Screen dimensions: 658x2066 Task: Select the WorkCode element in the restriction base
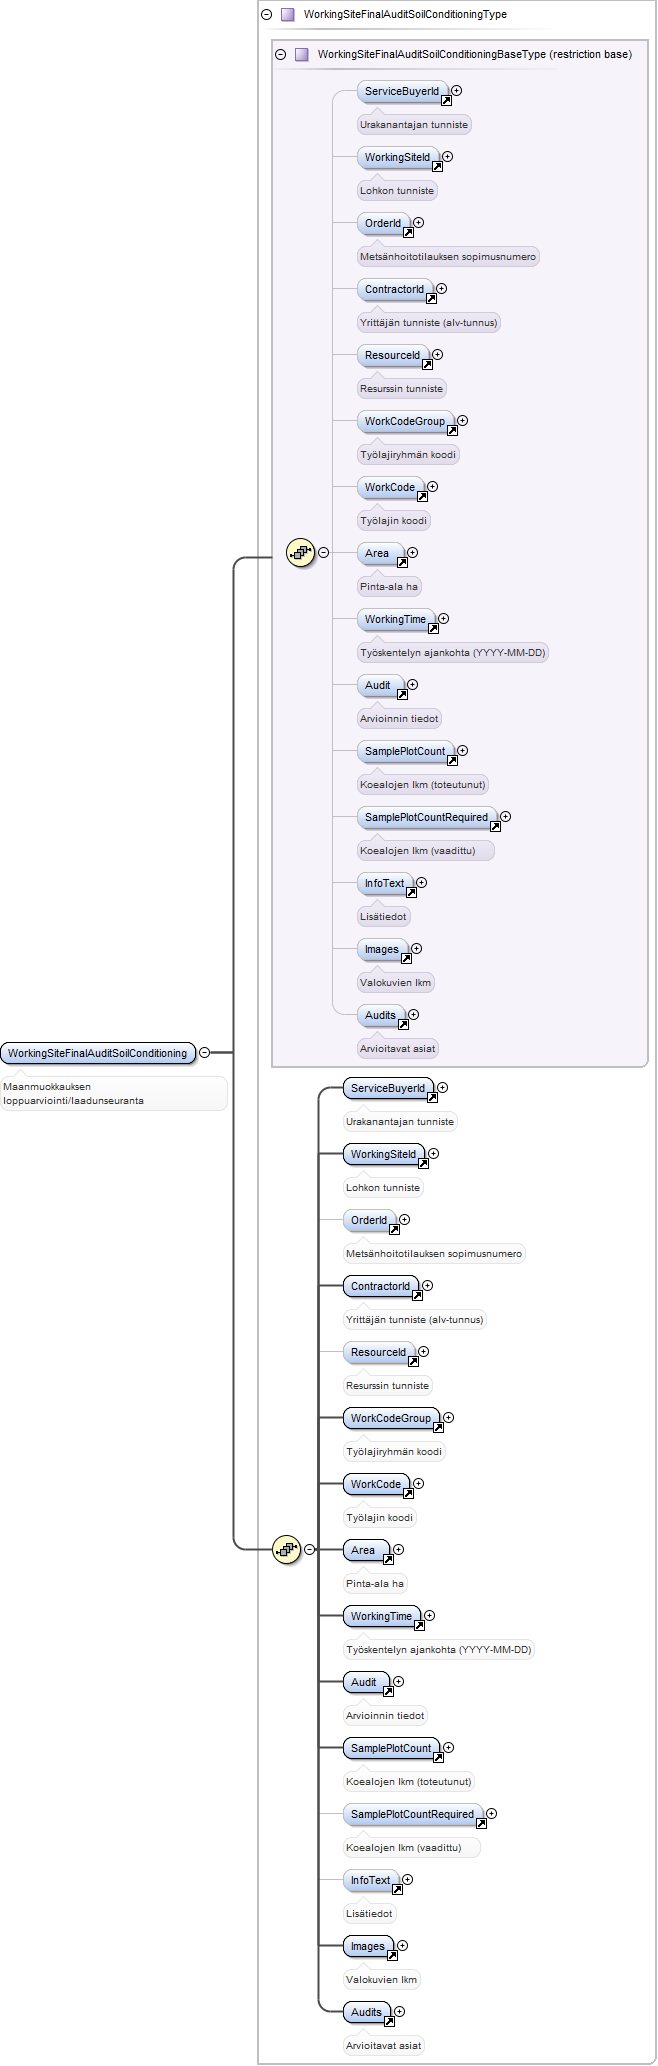click(390, 487)
